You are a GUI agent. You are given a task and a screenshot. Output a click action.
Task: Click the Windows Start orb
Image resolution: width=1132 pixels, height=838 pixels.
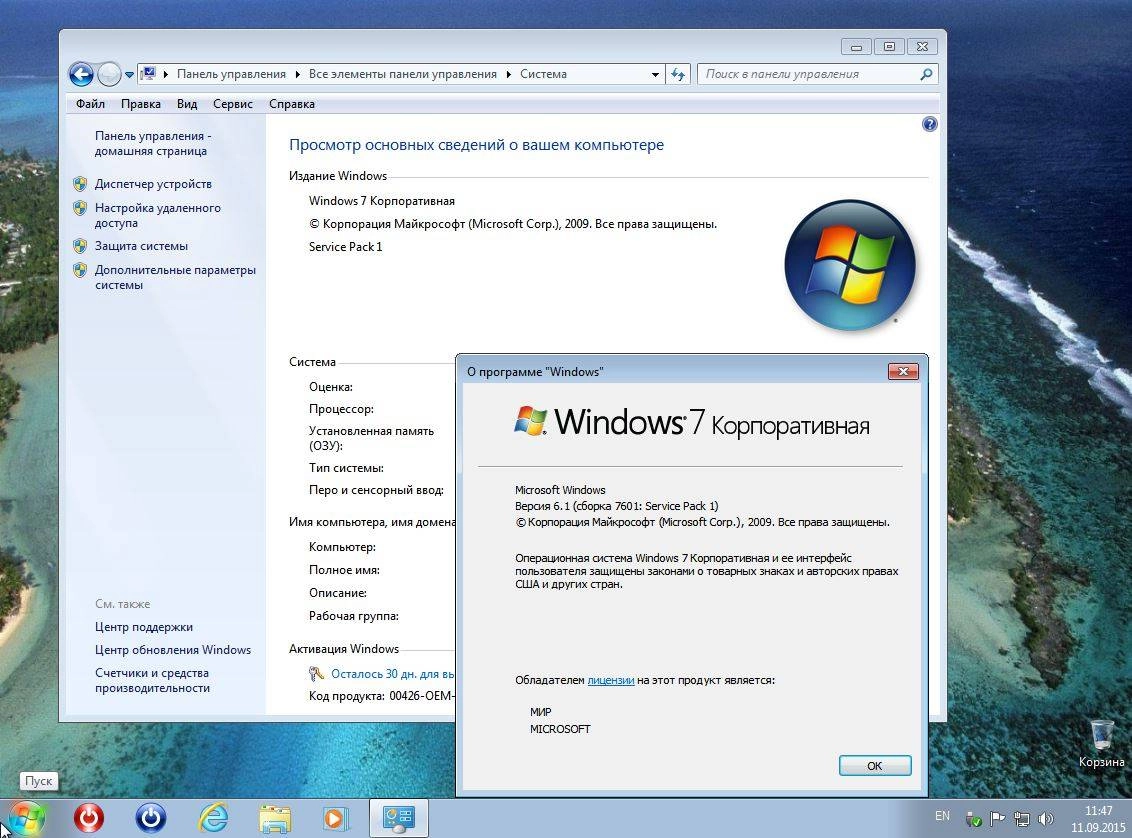point(26,819)
